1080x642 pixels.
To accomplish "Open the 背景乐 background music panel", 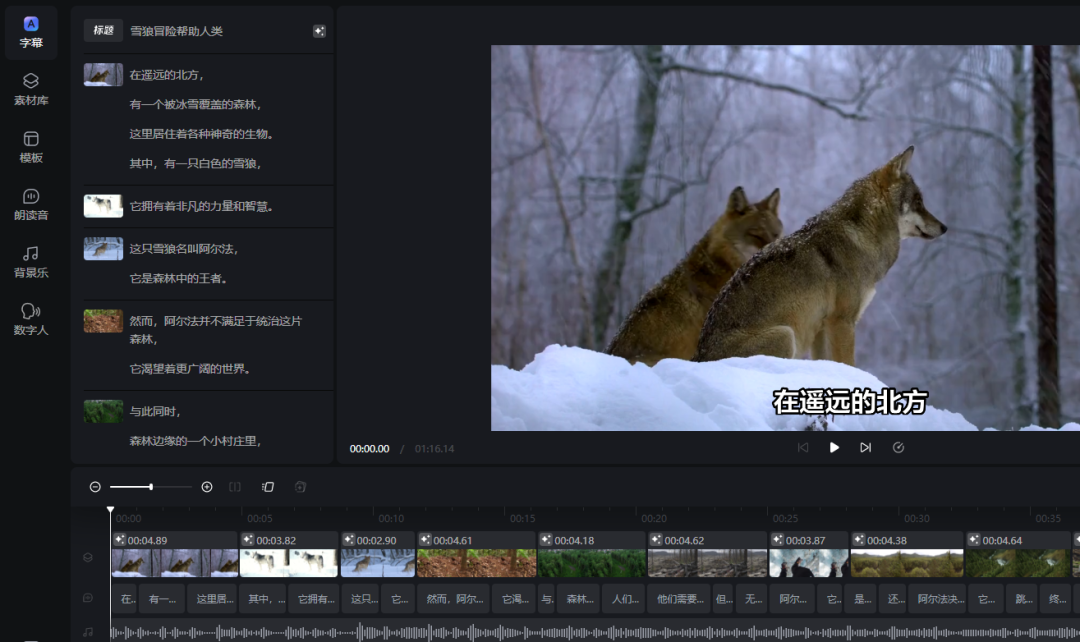I will click(x=31, y=262).
